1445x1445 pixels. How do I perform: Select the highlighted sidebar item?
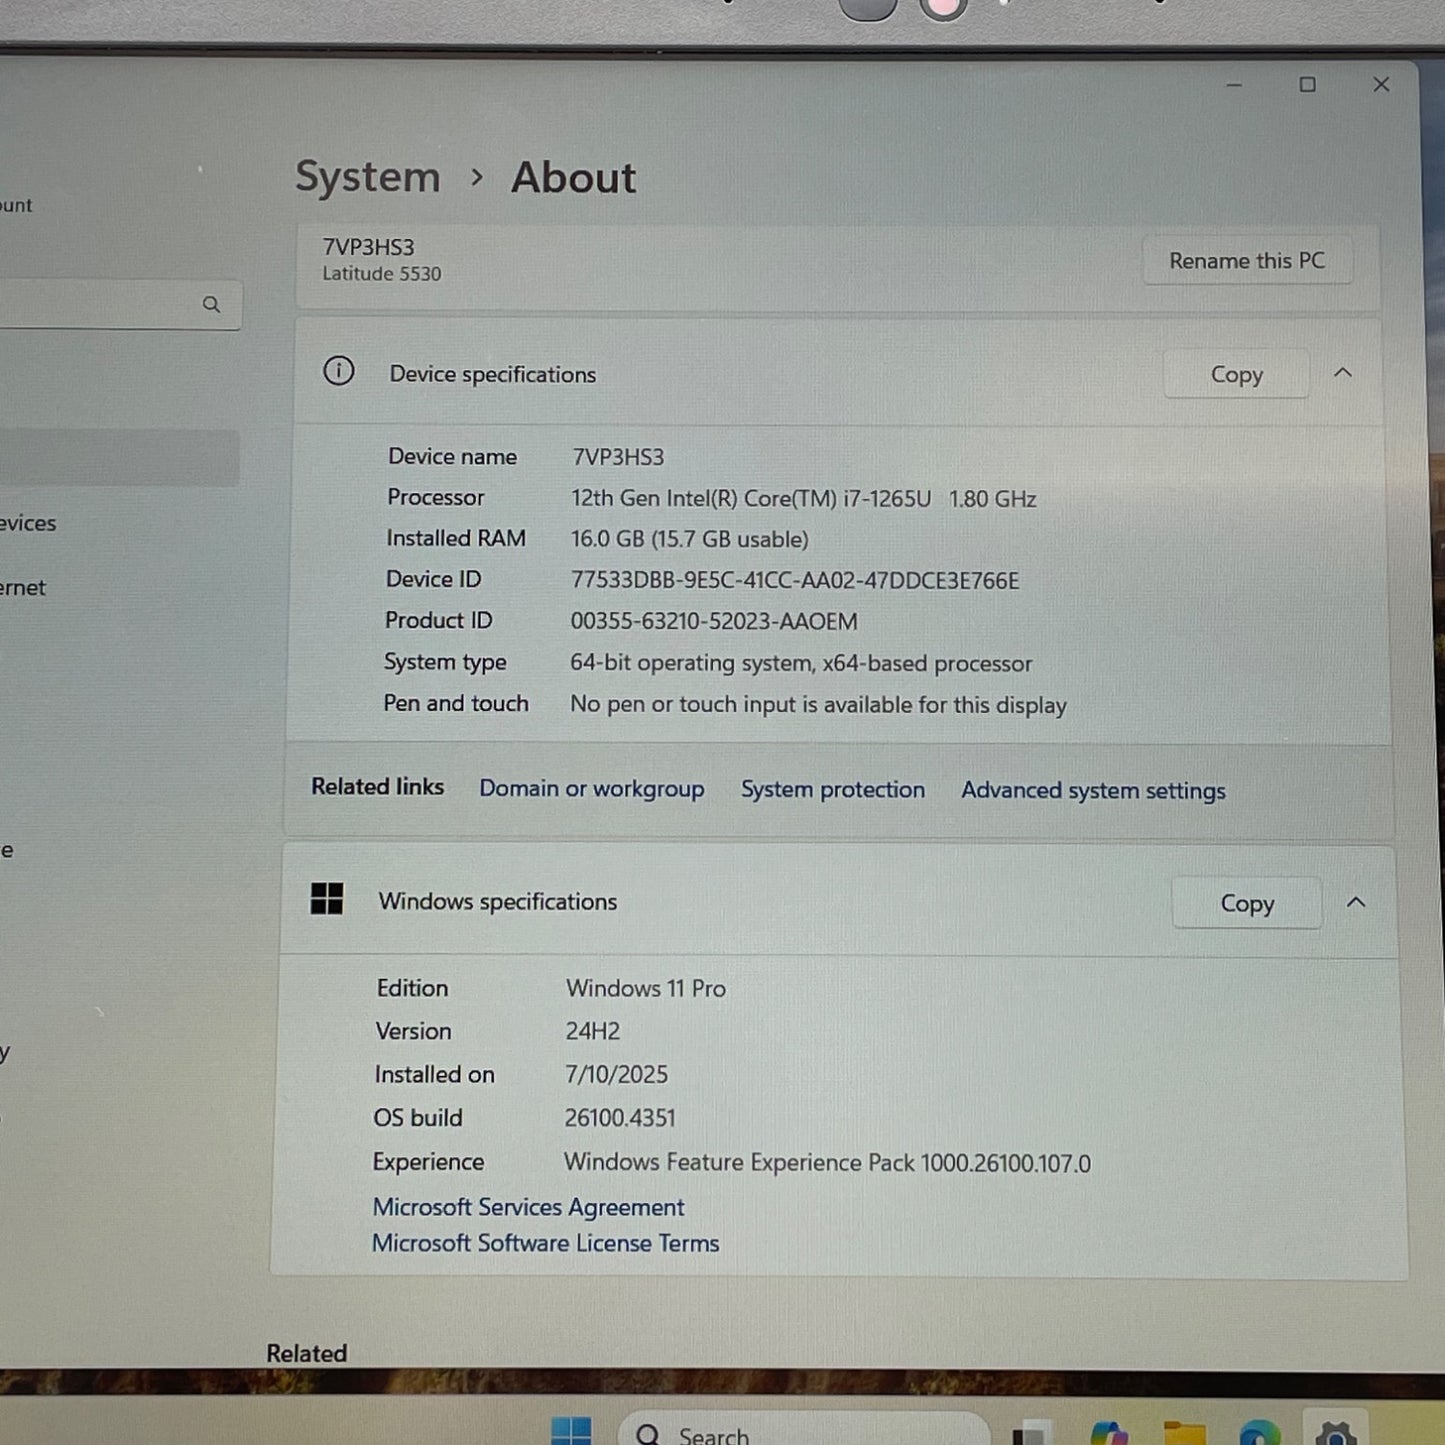click(x=119, y=458)
